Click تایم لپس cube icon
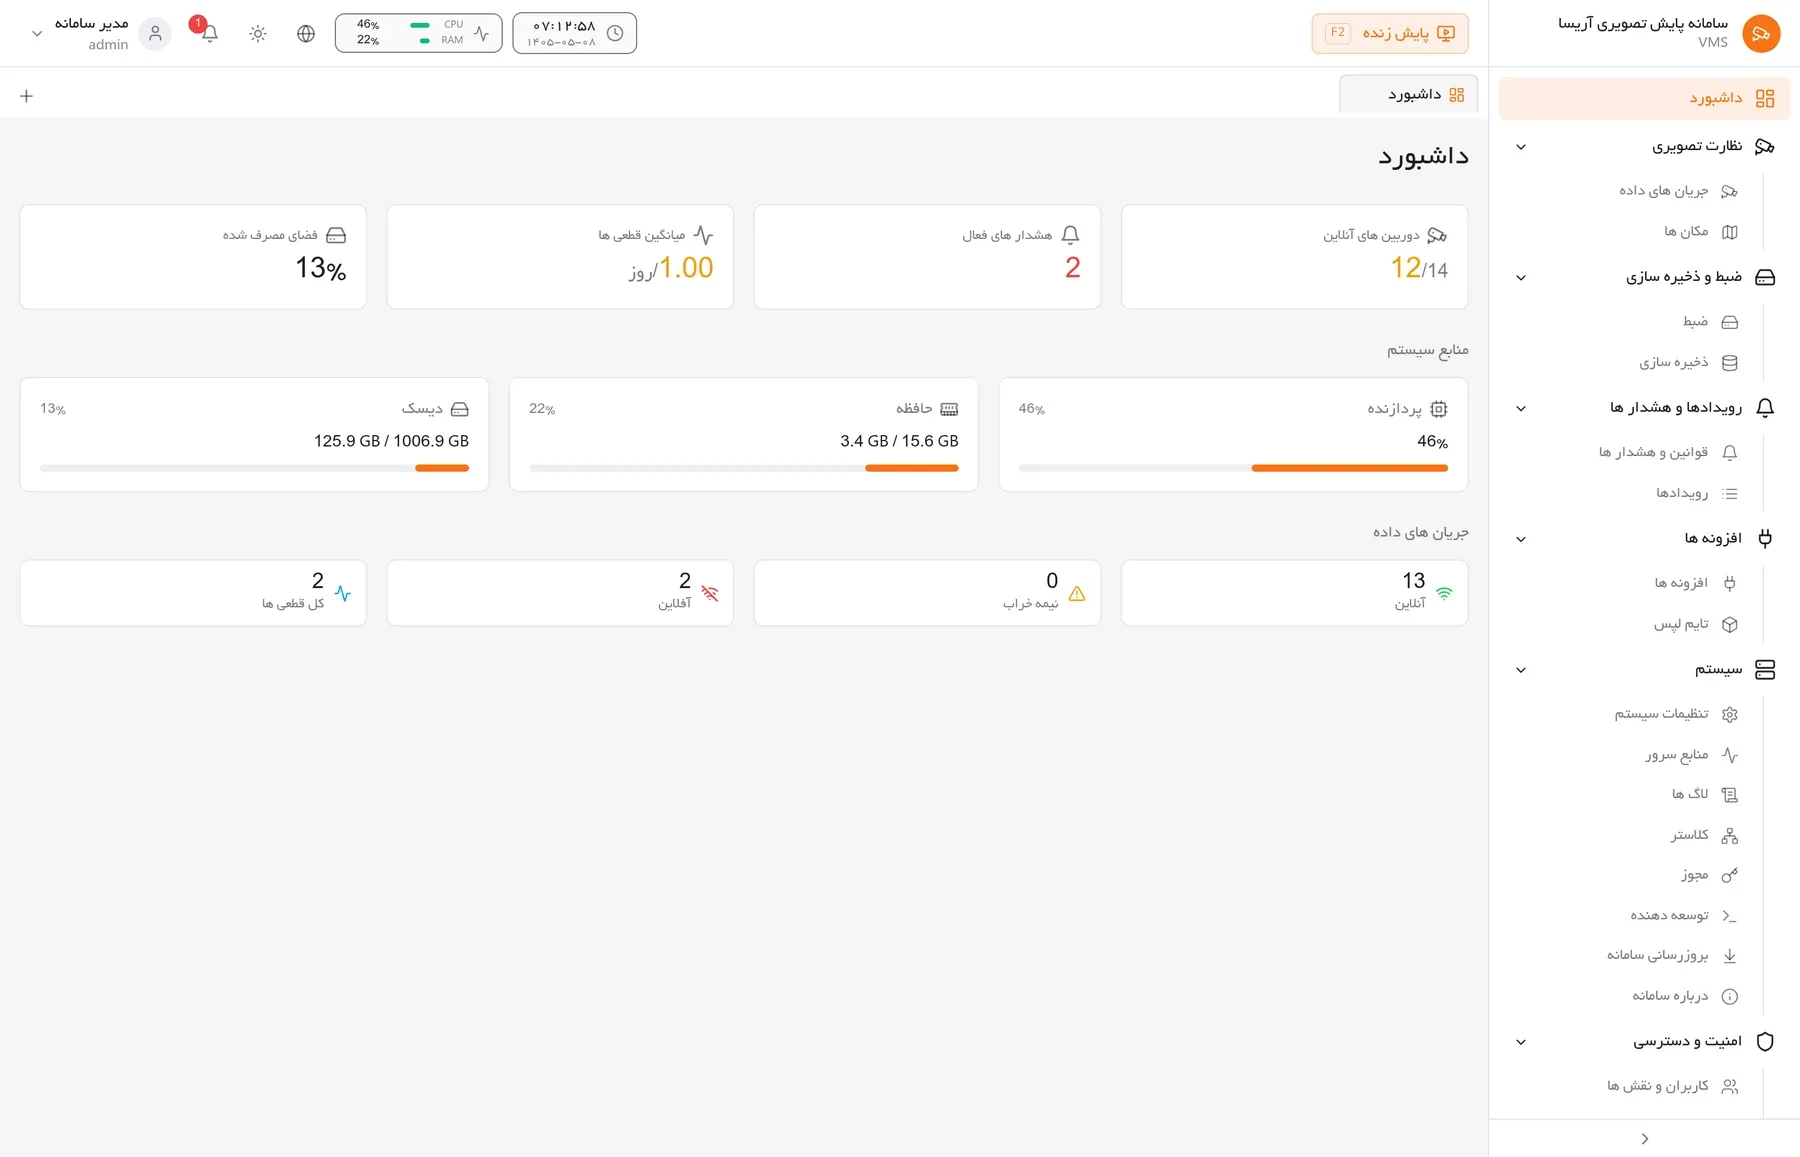 pos(1730,625)
